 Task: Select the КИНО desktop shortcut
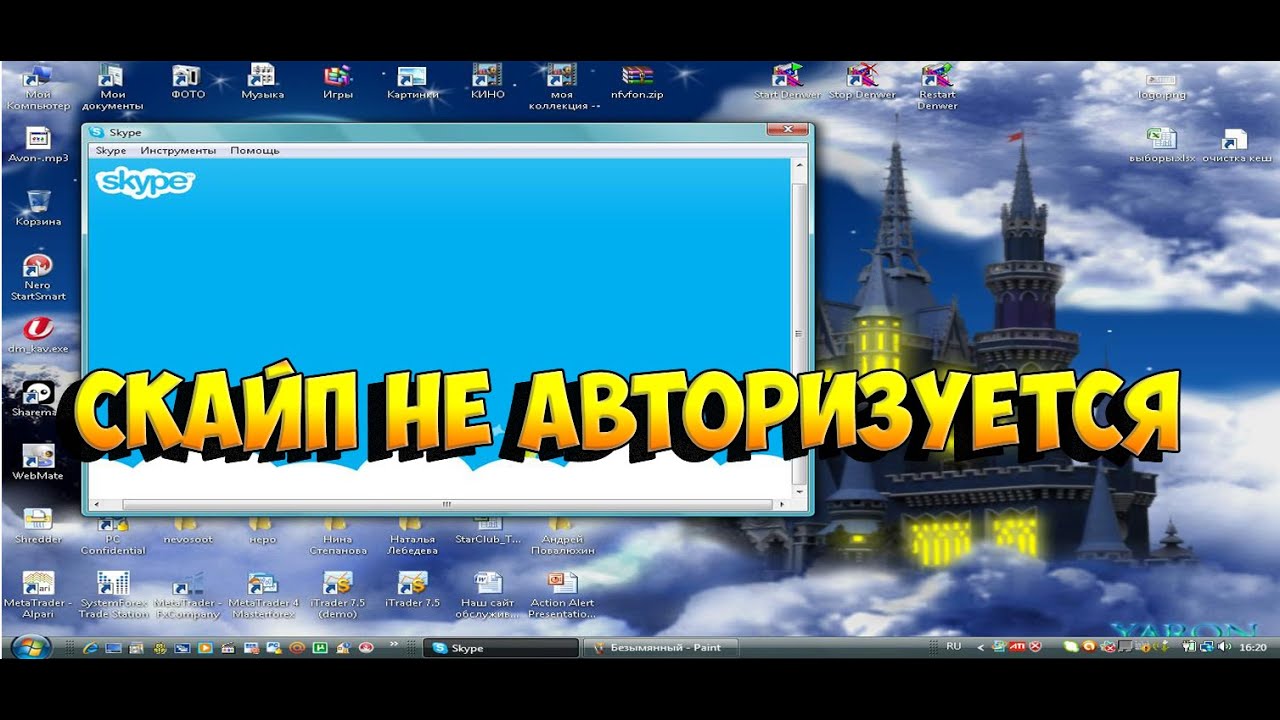pos(487,83)
